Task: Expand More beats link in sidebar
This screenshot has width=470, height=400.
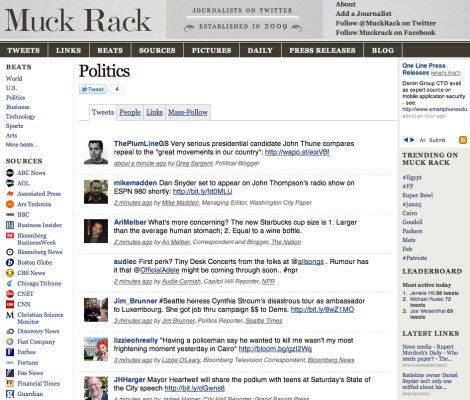Action: click(22, 145)
